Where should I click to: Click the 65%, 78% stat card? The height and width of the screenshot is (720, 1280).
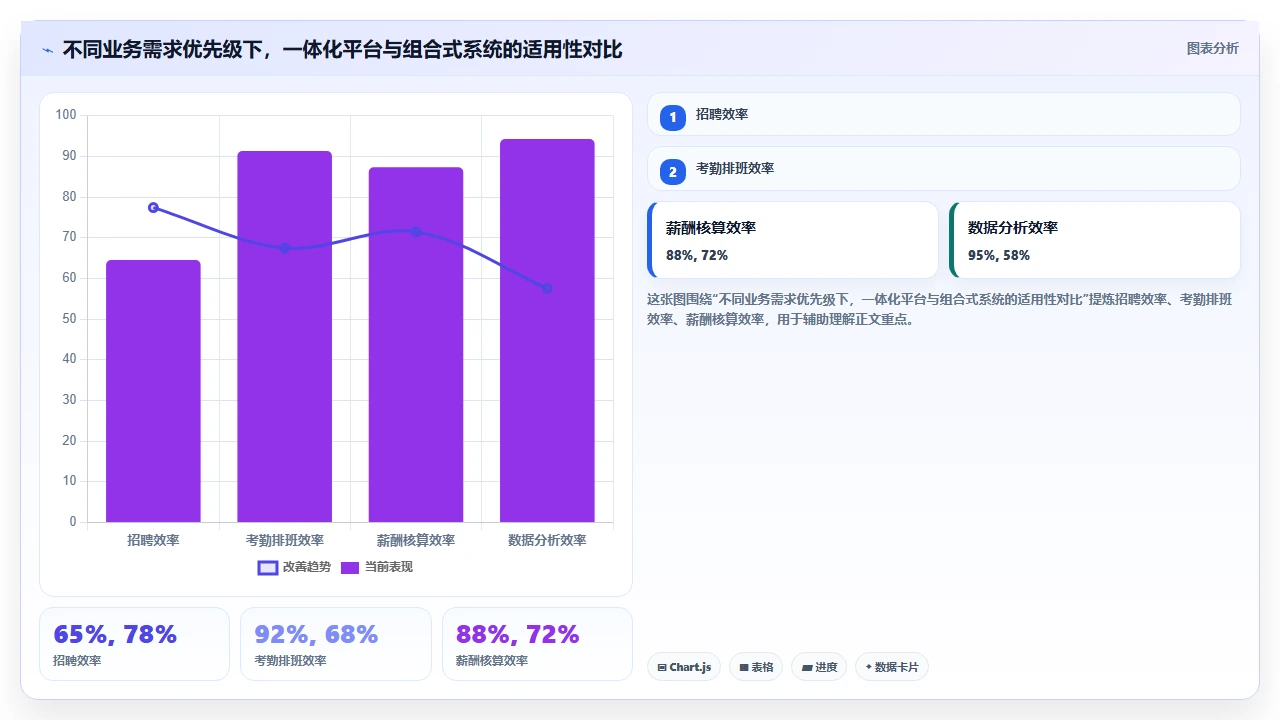pyautogui.click(x=134, y=644)
